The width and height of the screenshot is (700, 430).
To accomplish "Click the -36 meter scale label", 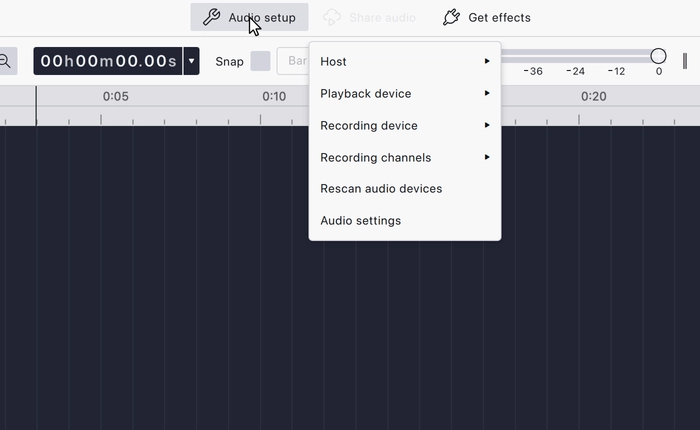I will pos(533,71).
